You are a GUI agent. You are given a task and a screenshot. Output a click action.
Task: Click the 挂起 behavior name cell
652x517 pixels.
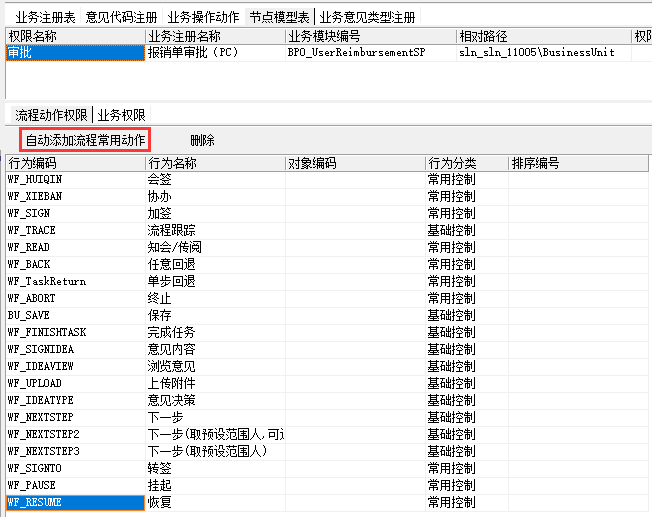pos(215,485)
